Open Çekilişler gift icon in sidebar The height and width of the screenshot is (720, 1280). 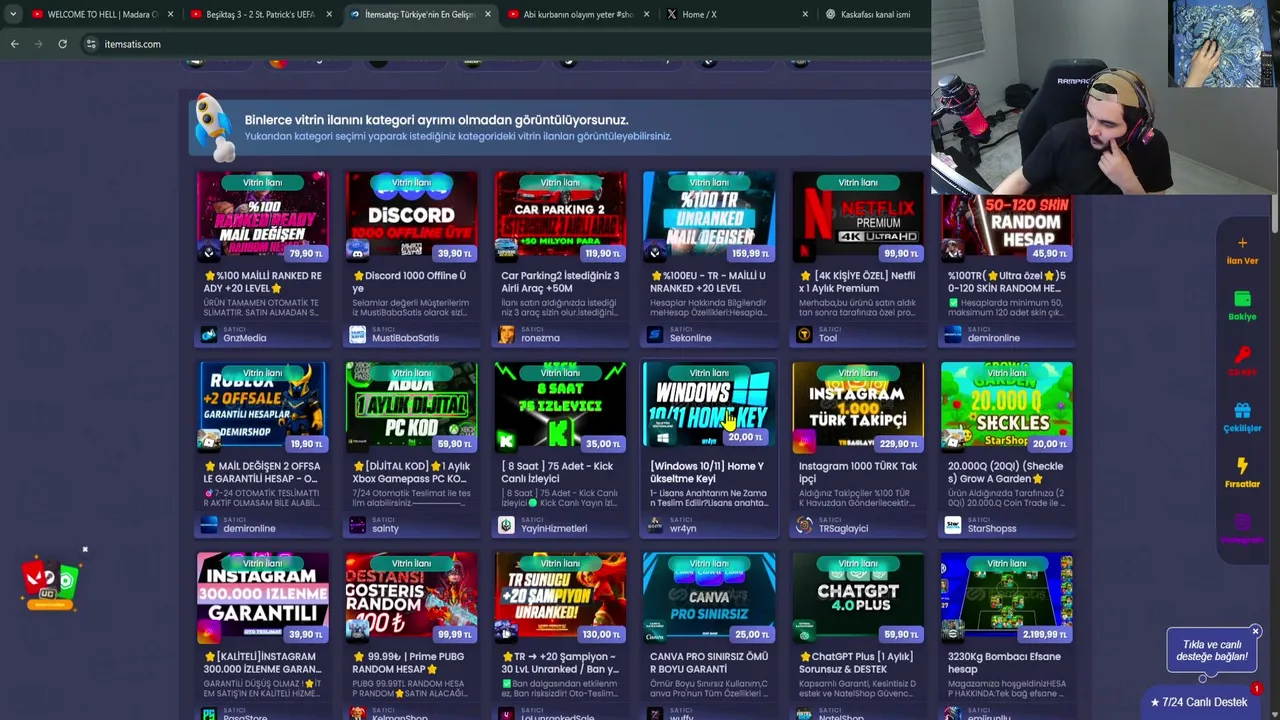pos(1242,411)
